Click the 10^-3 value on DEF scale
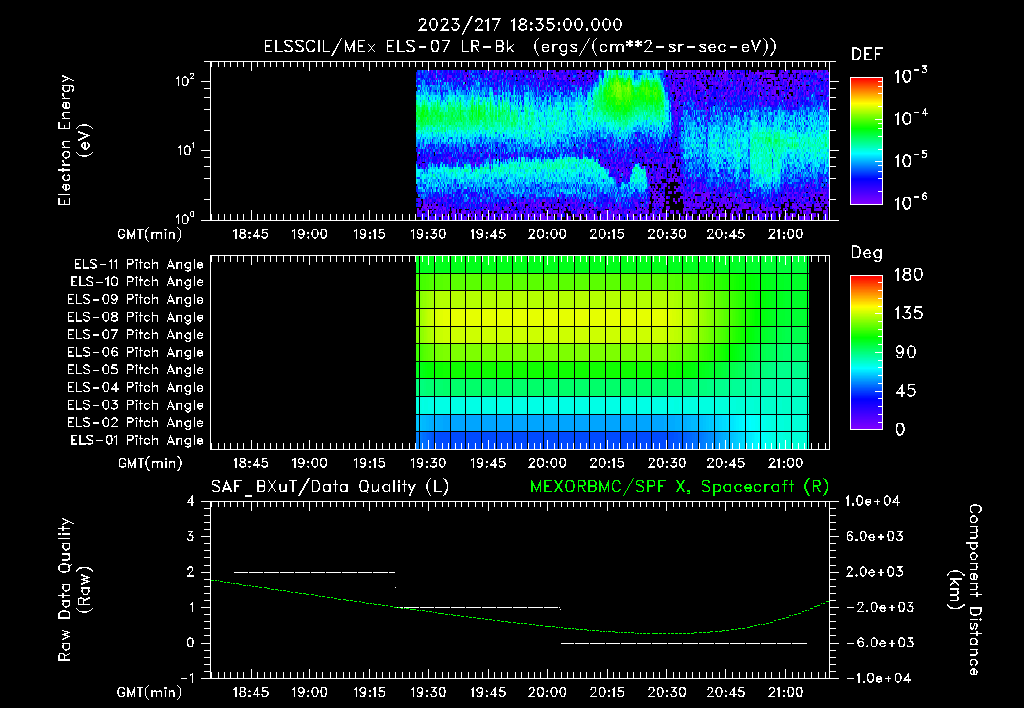 point(910,75)
